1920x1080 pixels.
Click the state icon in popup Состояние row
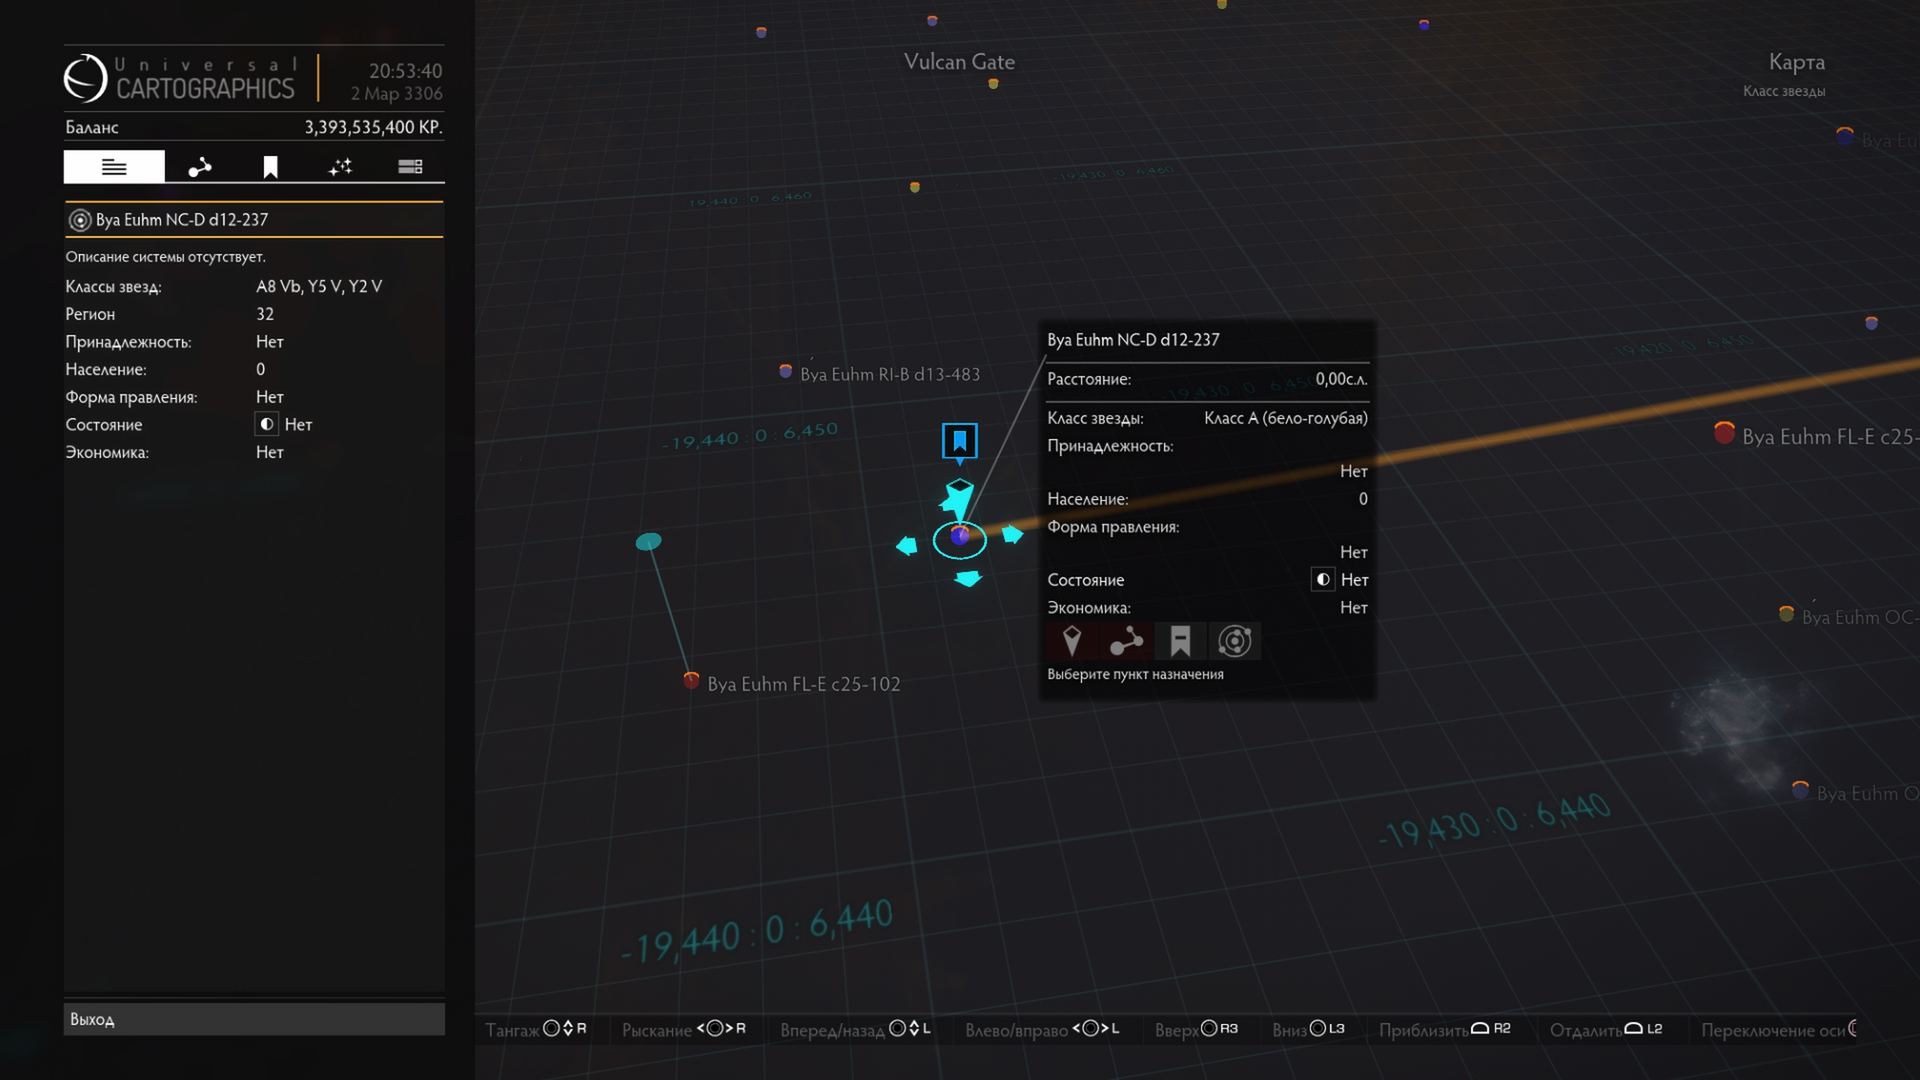(x=1323, y=579)
